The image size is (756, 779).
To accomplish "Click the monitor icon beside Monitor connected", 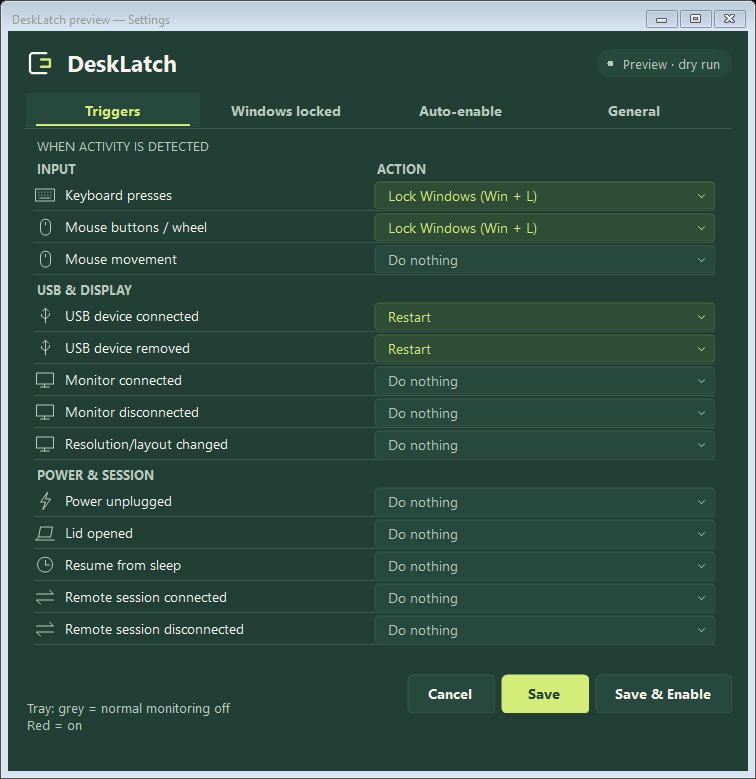I will 45,381.
